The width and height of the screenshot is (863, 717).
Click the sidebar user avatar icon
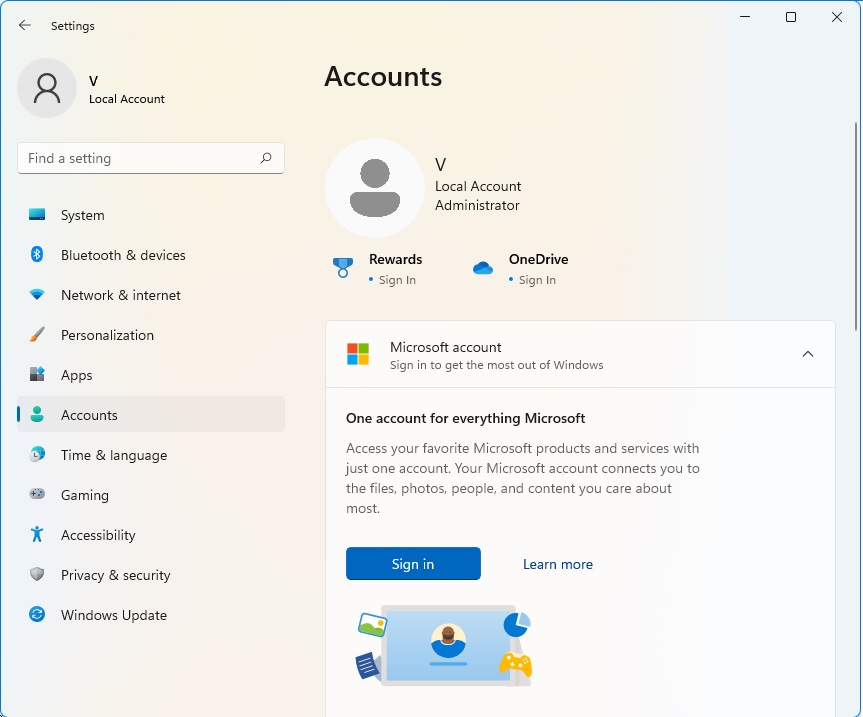[x=47, y=88]
